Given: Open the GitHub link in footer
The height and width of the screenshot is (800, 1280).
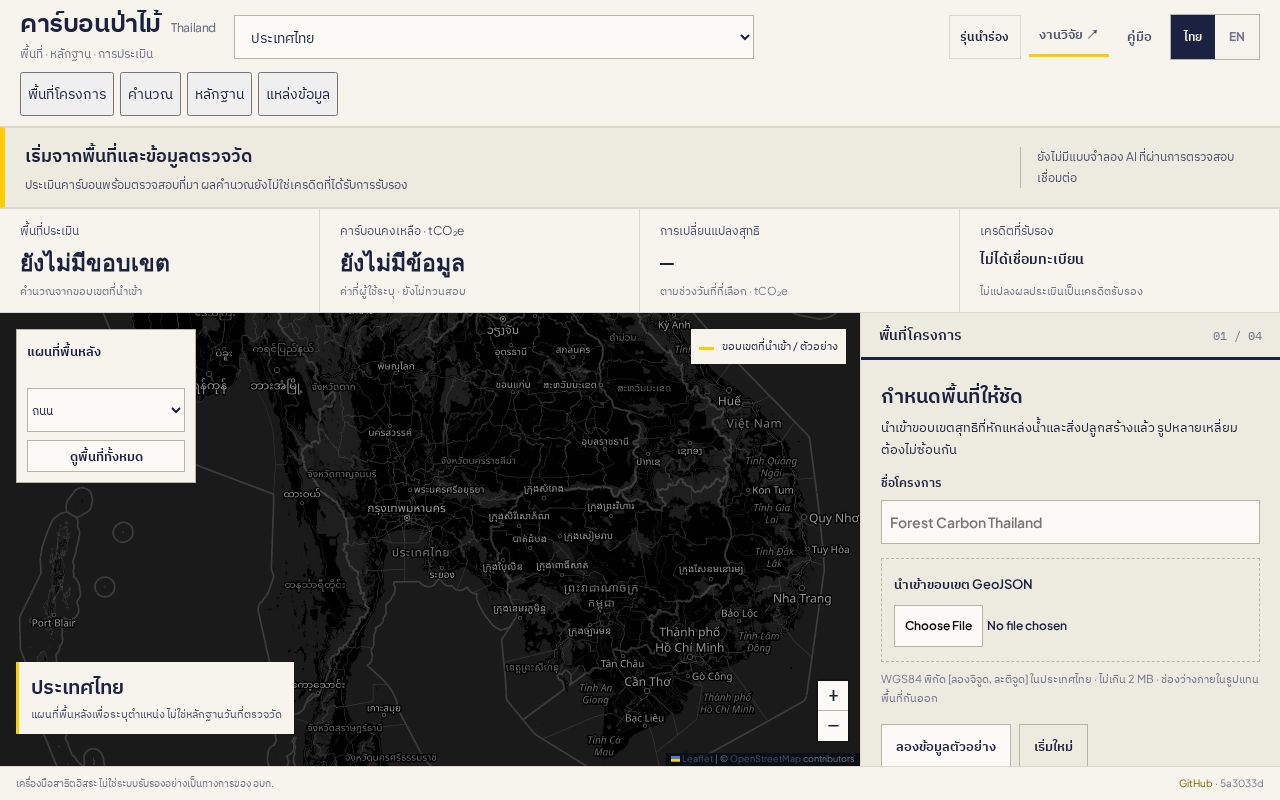Looking at the screenshot, I should (1195, 783).
